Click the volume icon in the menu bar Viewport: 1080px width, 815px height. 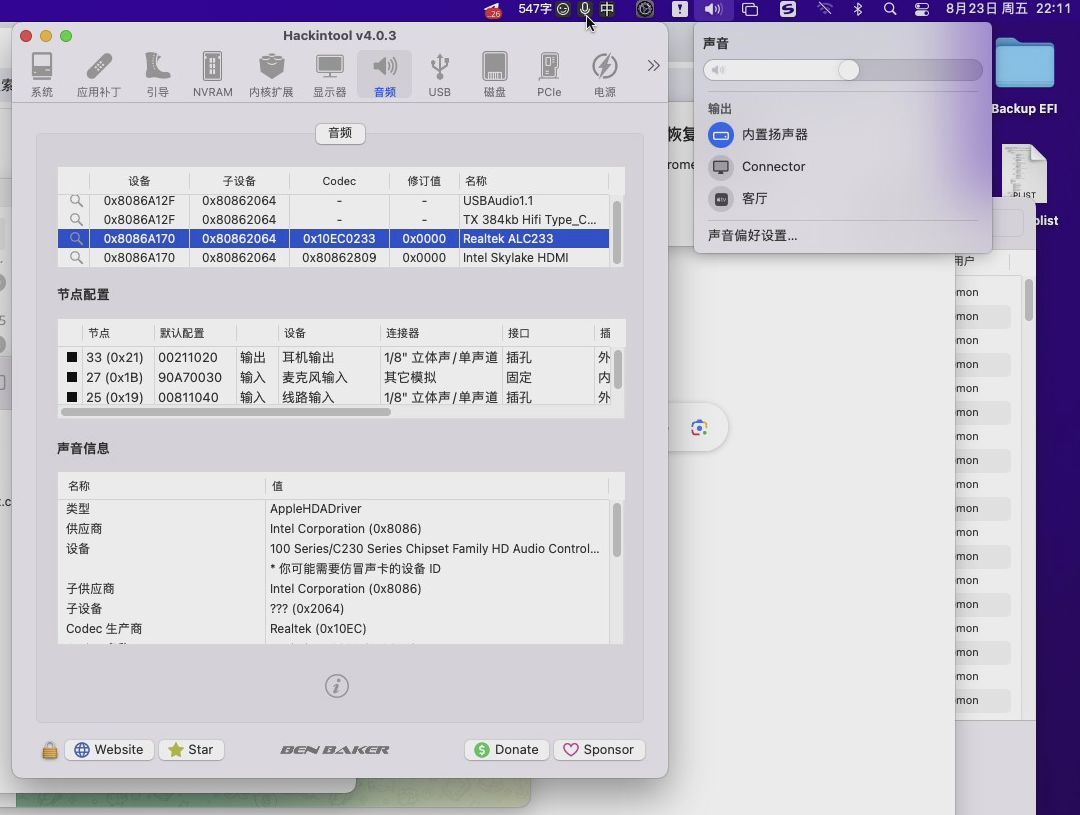coord(713,9)
